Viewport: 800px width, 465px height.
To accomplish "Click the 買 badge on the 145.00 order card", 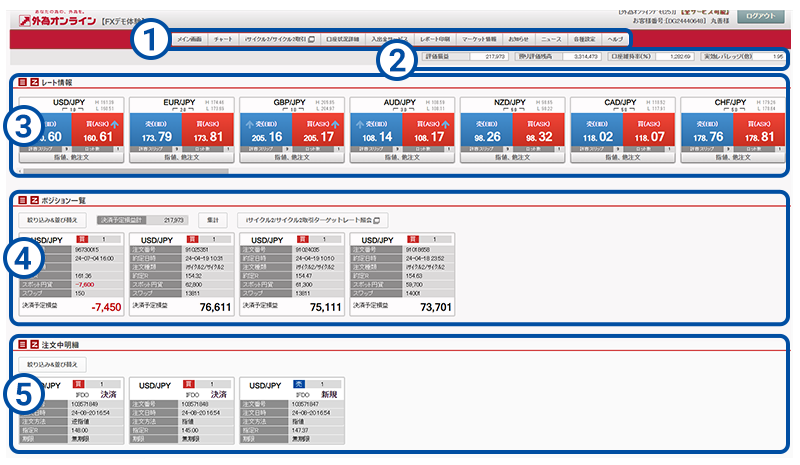I will (188, 384).
